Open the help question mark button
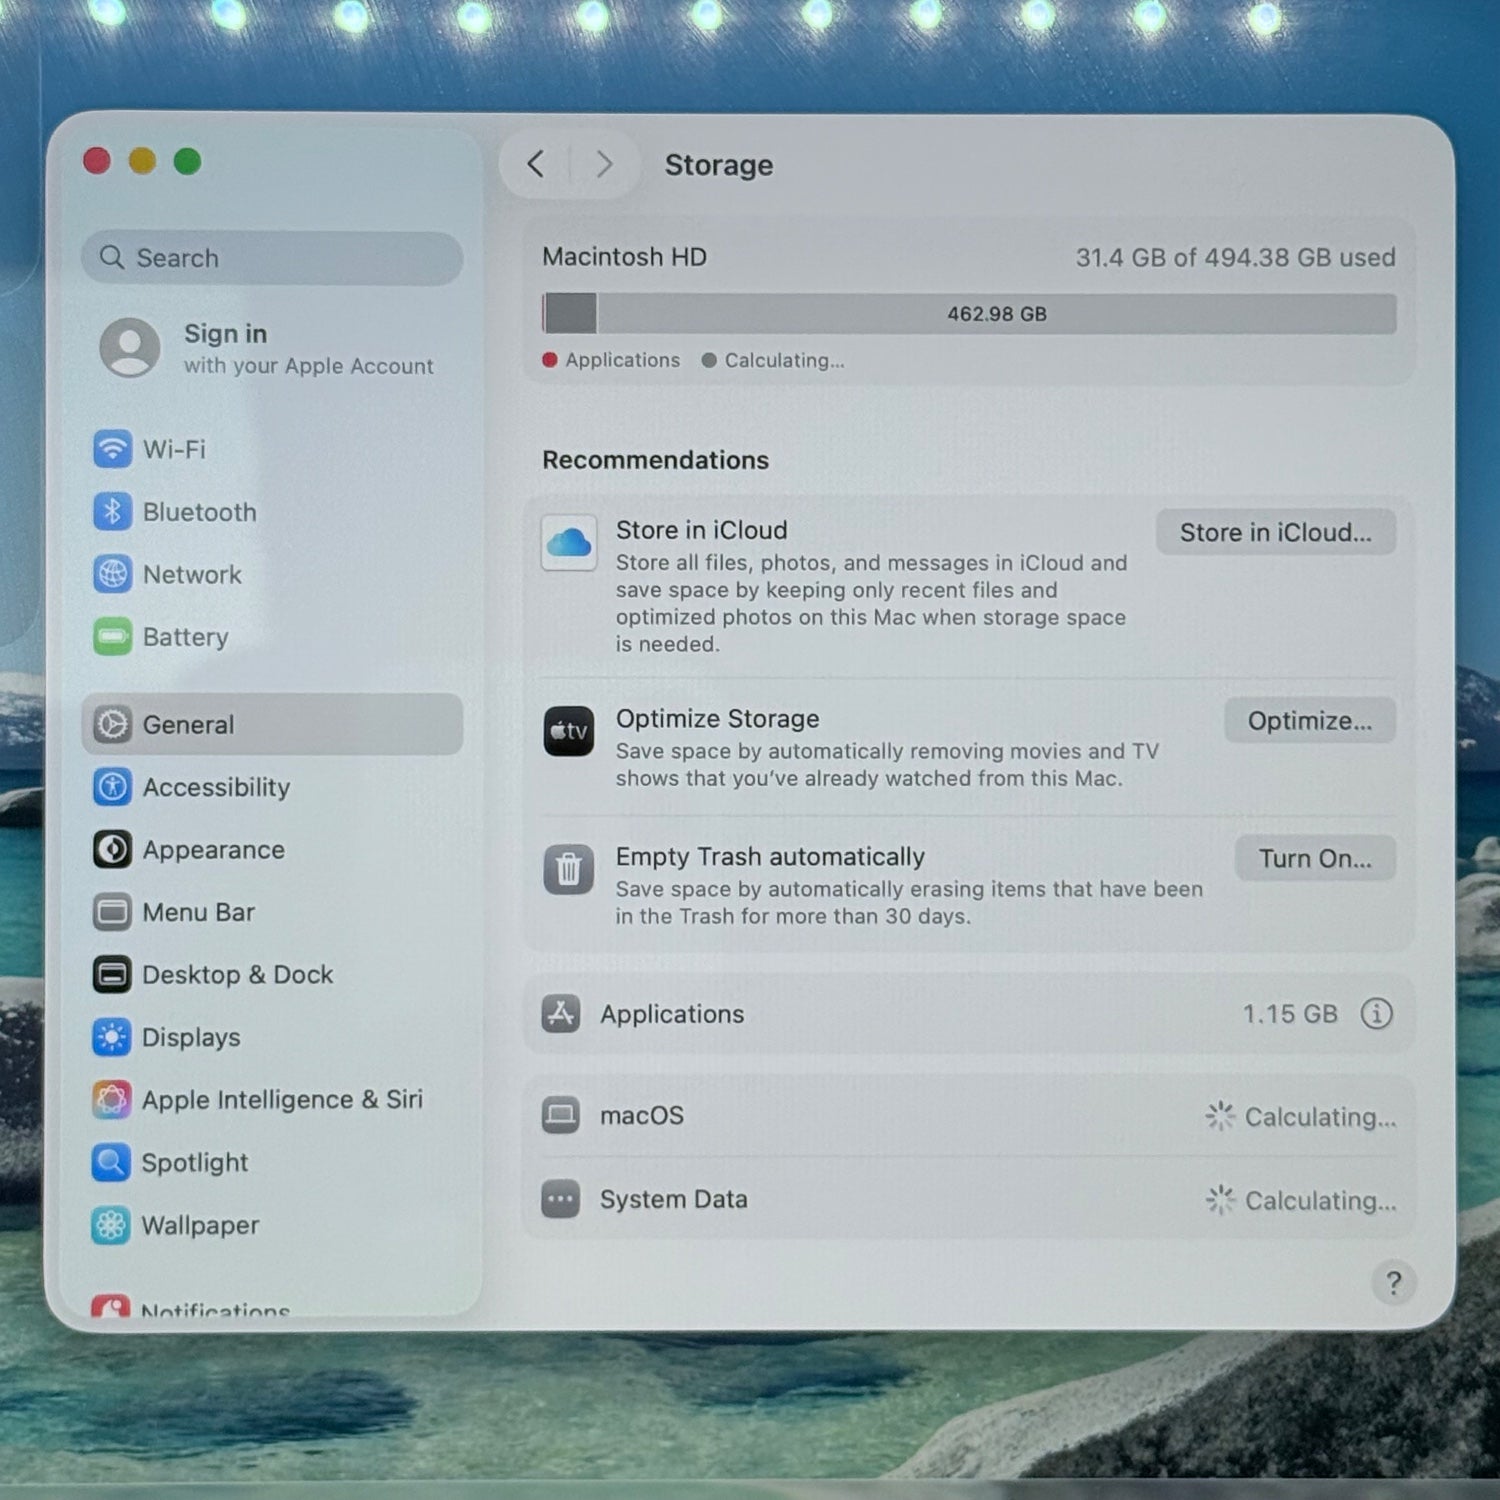 click(1393, 1283)
